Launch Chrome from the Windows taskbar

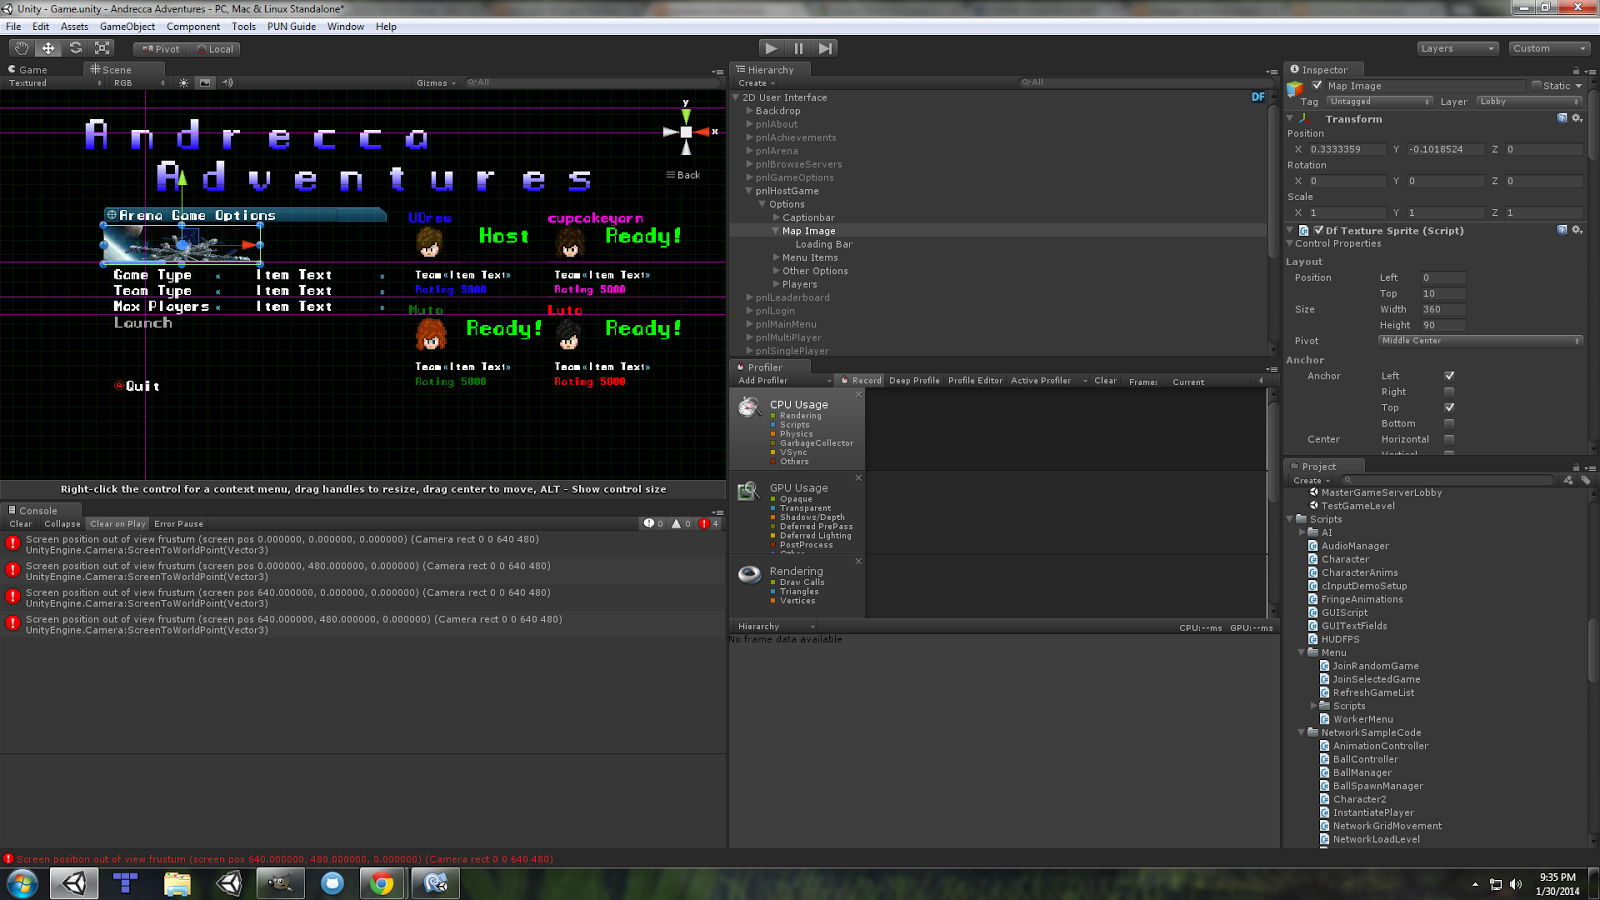pos(381,883)
